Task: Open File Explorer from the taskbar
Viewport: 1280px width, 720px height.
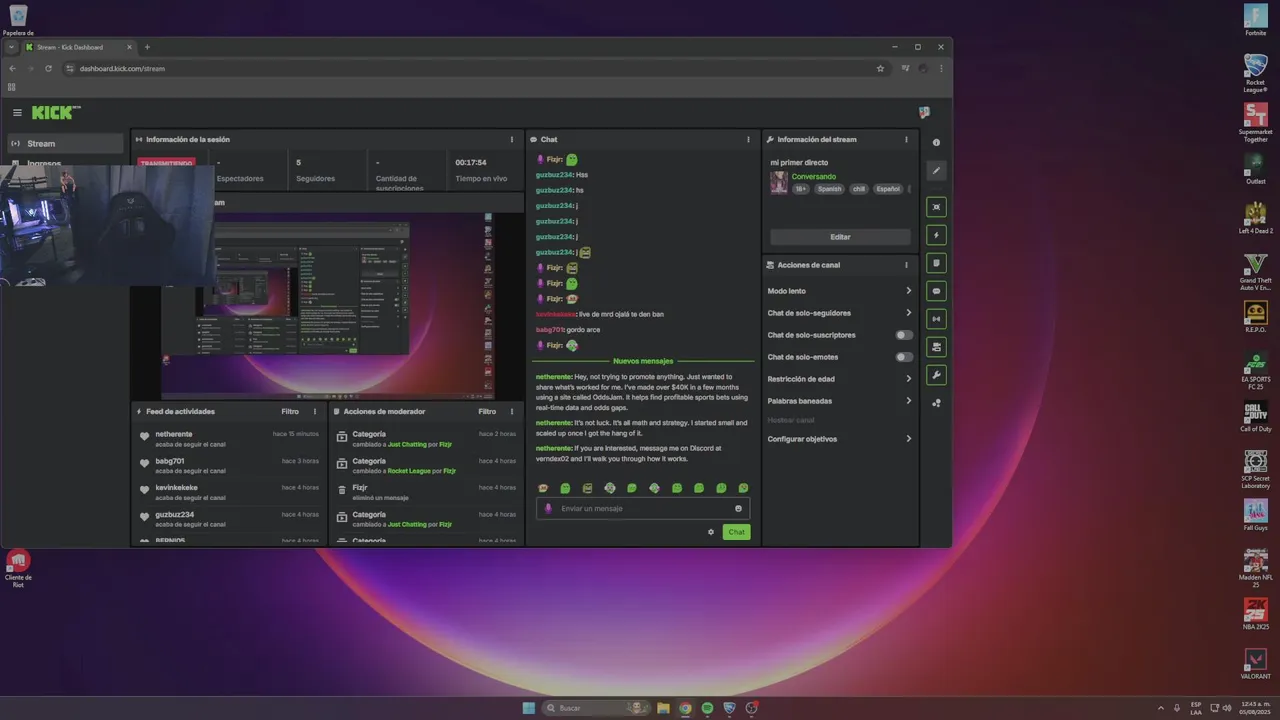Action: pos(663,708)
